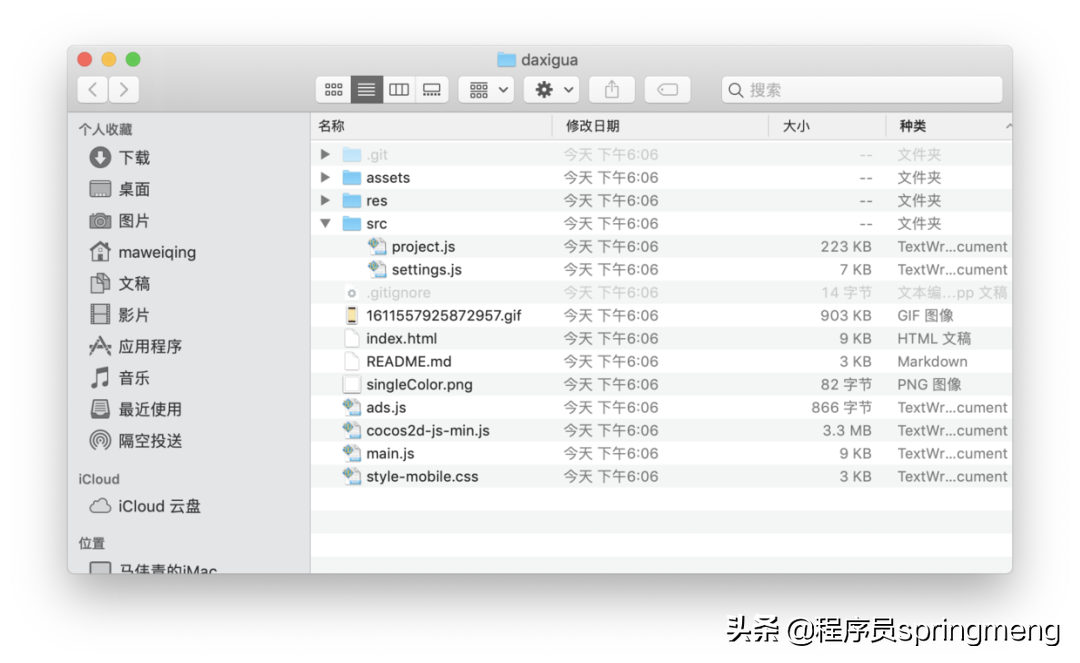Go forward with the right arrow button
The width and height of the screenshot is (1080, 663).
click(124, 90)
